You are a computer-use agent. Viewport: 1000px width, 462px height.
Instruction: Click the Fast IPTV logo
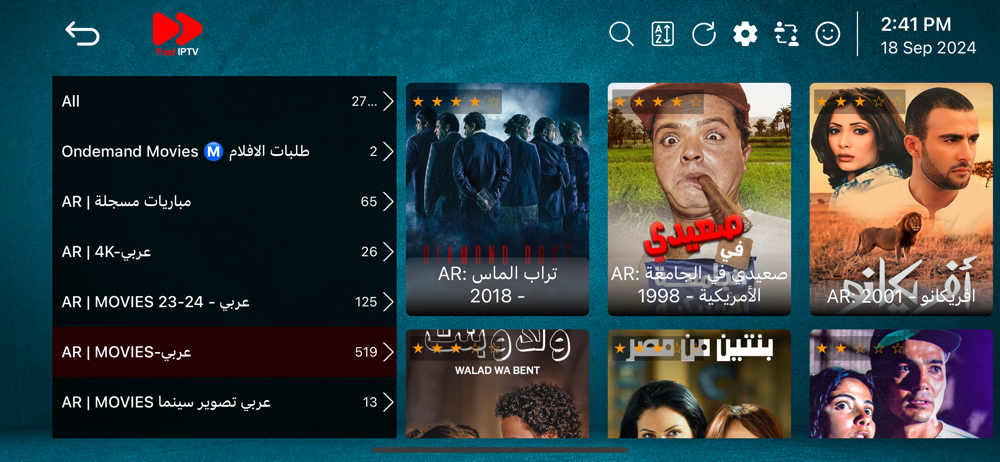coord(177,34)
